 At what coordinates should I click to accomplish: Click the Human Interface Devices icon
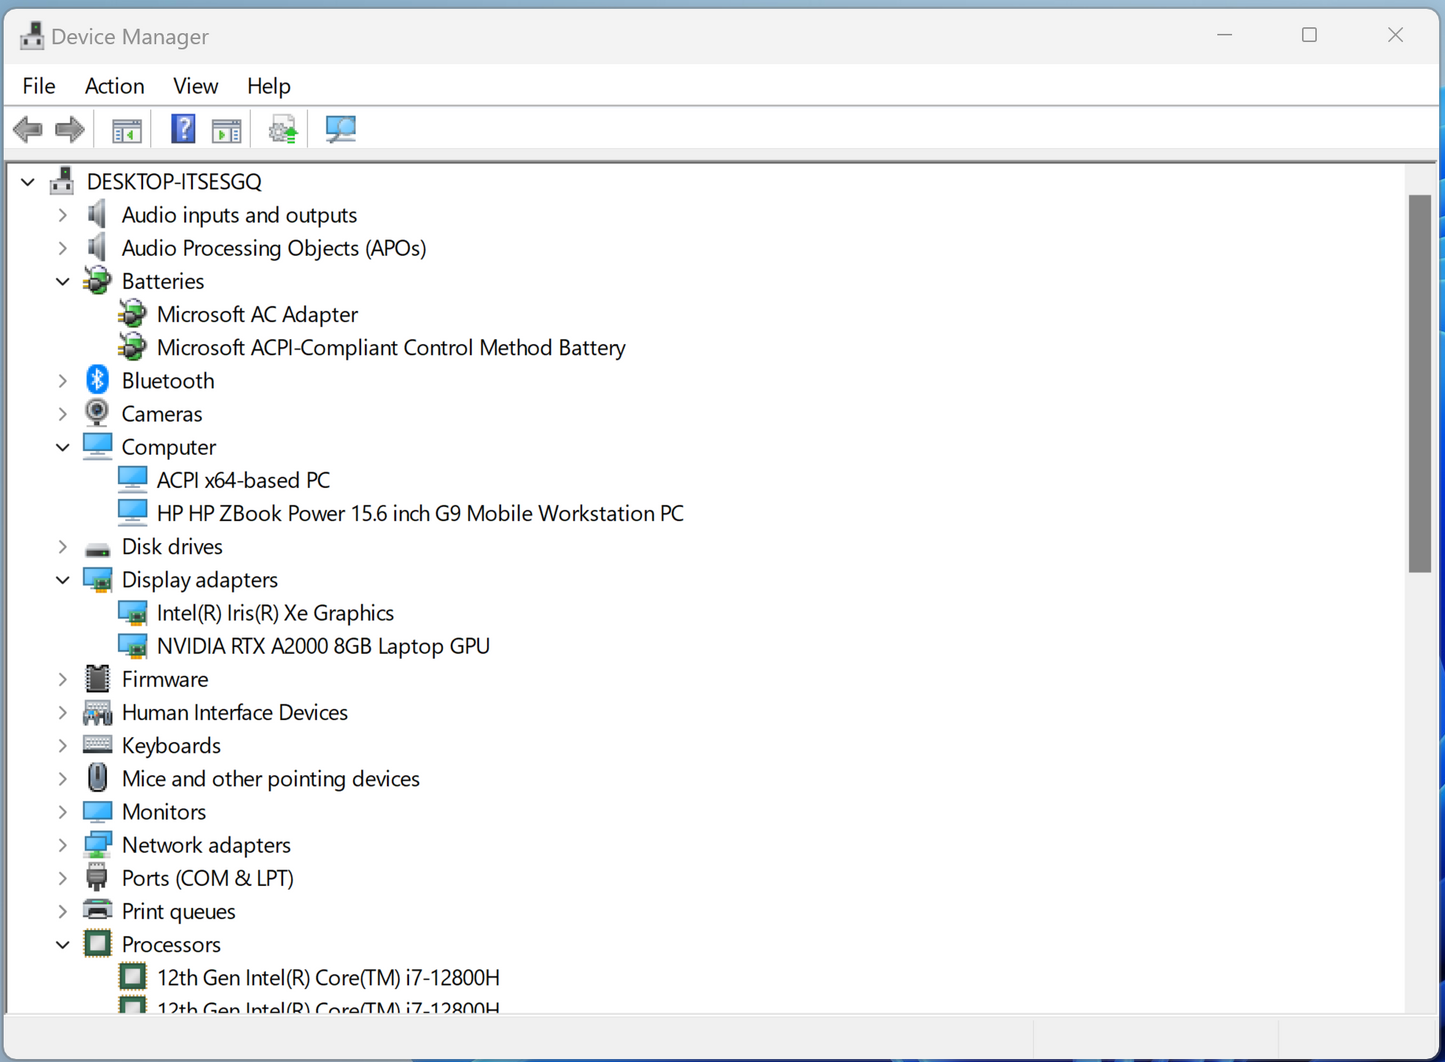pyautogui.click(x=97, y=712)
